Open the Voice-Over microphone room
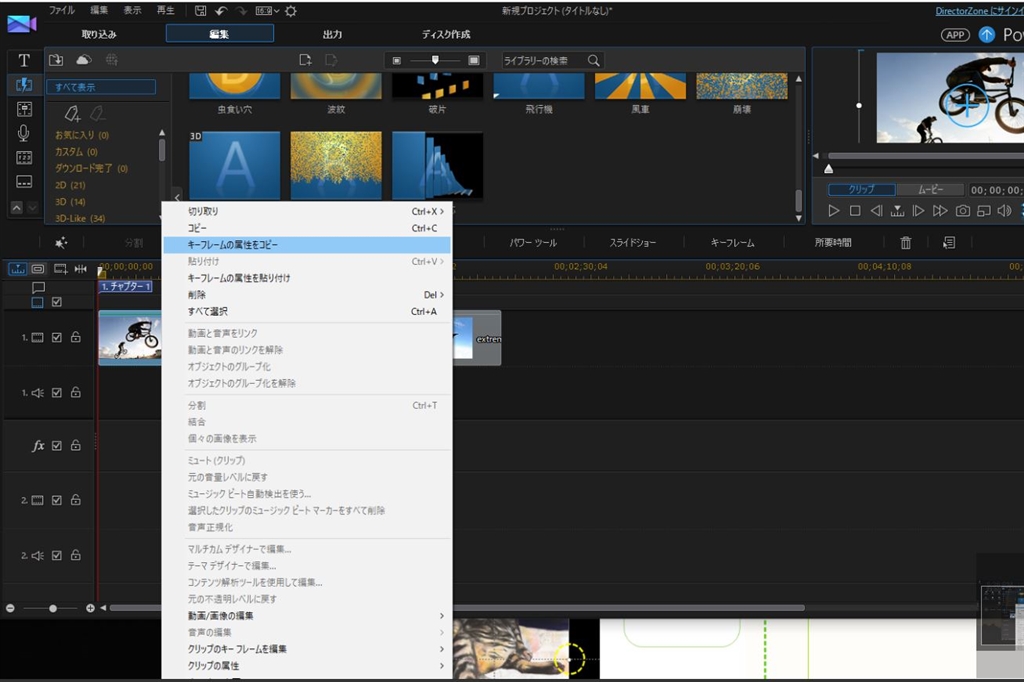Image resolution: width=1024 pixels, height=682 pixels. (x=24, y=133)
